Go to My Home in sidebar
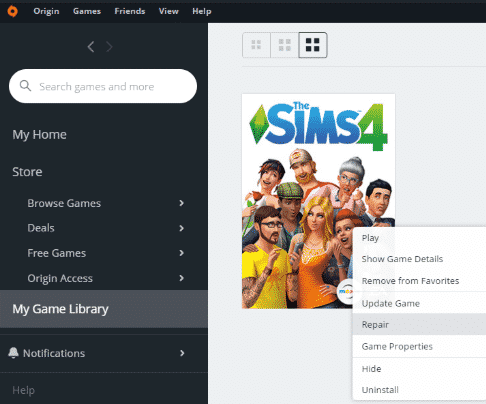This screenshot has width=486, height=404. [x=39, y=135]
